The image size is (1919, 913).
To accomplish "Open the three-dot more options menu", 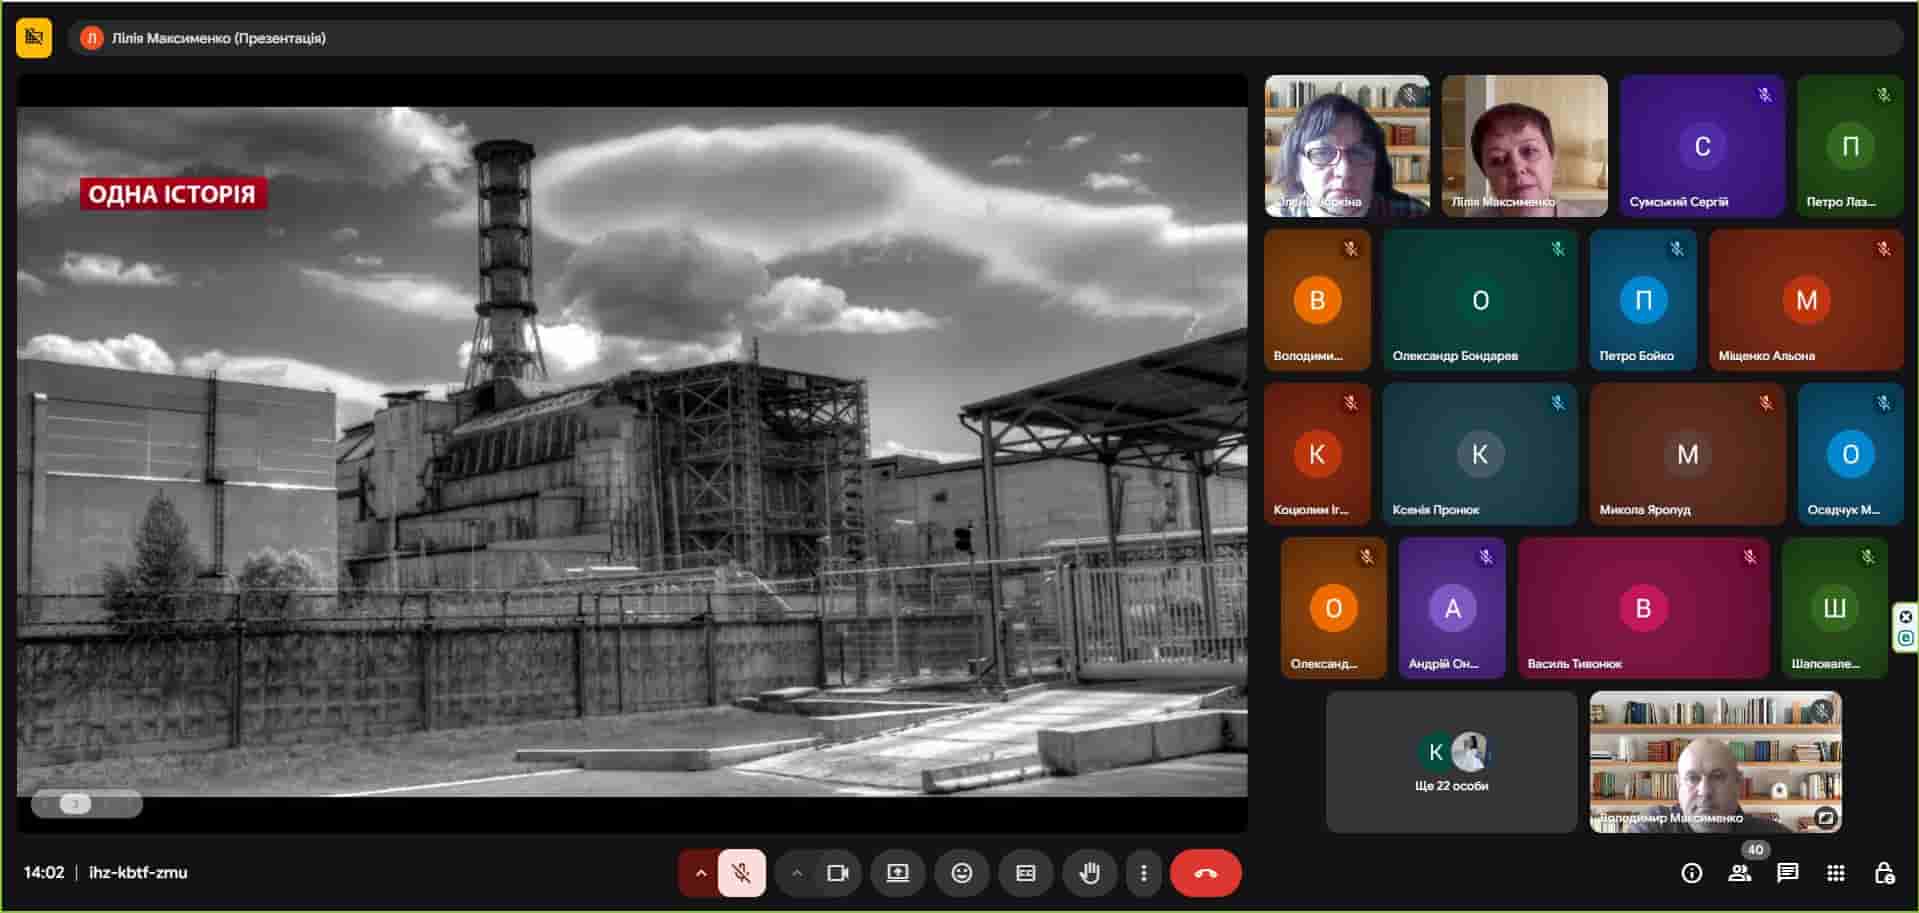I will click(x=1143, y=873).
